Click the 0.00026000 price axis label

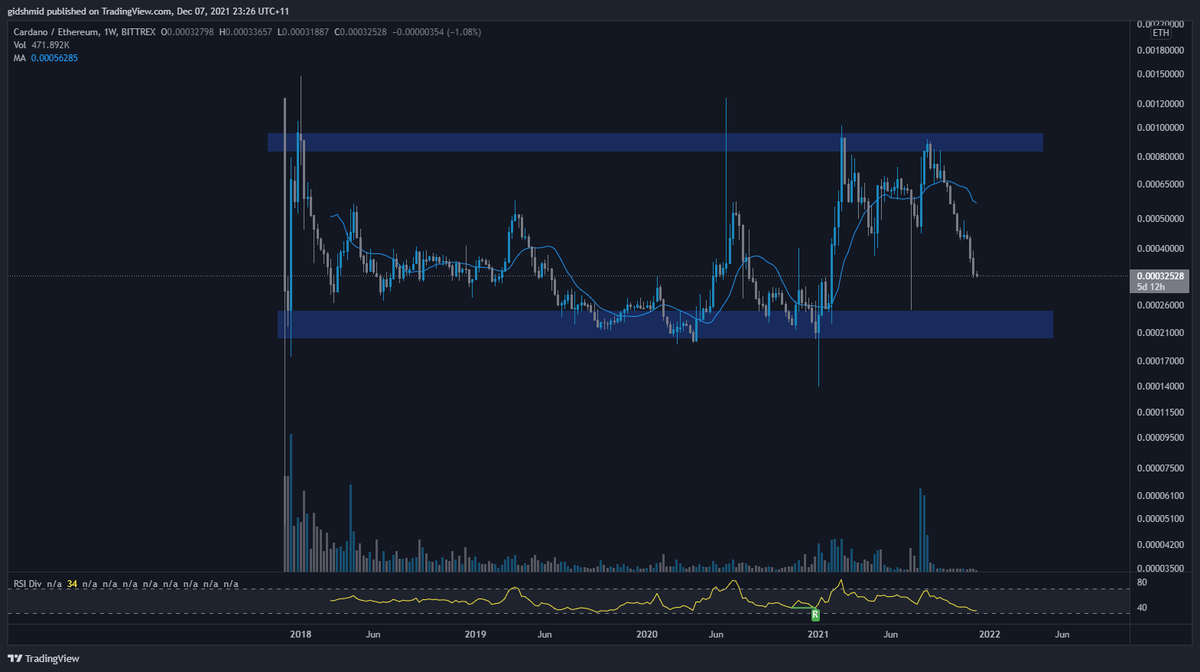click(1160, 305)
